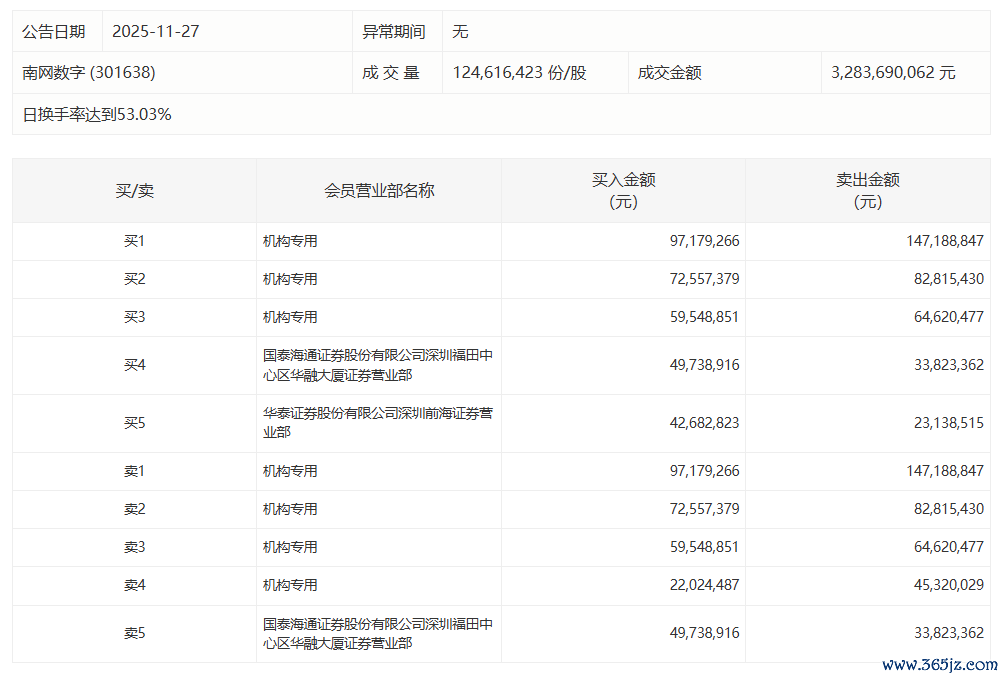Click the 会员营业部名称 column header
This screenshot has width=1005, height=680.
[x=379, y=190]
